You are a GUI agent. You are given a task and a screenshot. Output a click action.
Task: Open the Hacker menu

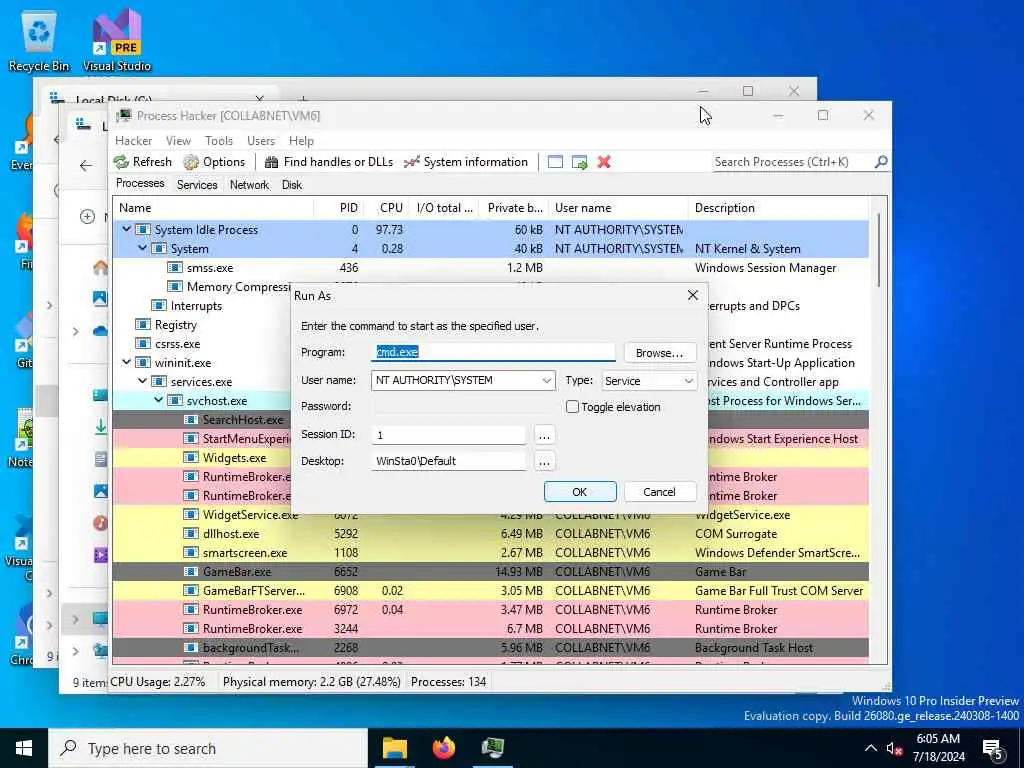133,140
